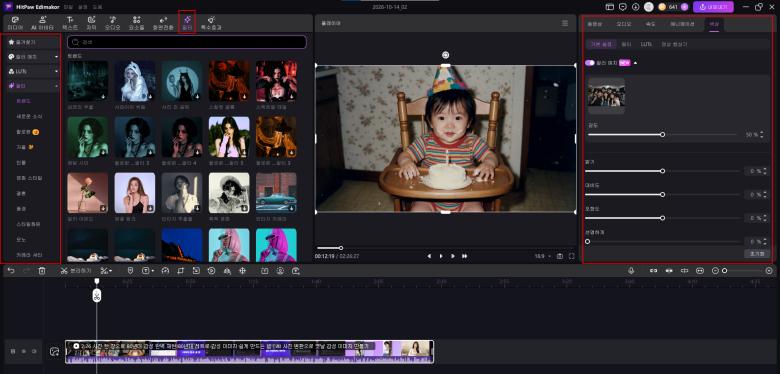Enter fullscreen preview mode
The height and width of the screenshot is (374, 780).
(572, 256)
